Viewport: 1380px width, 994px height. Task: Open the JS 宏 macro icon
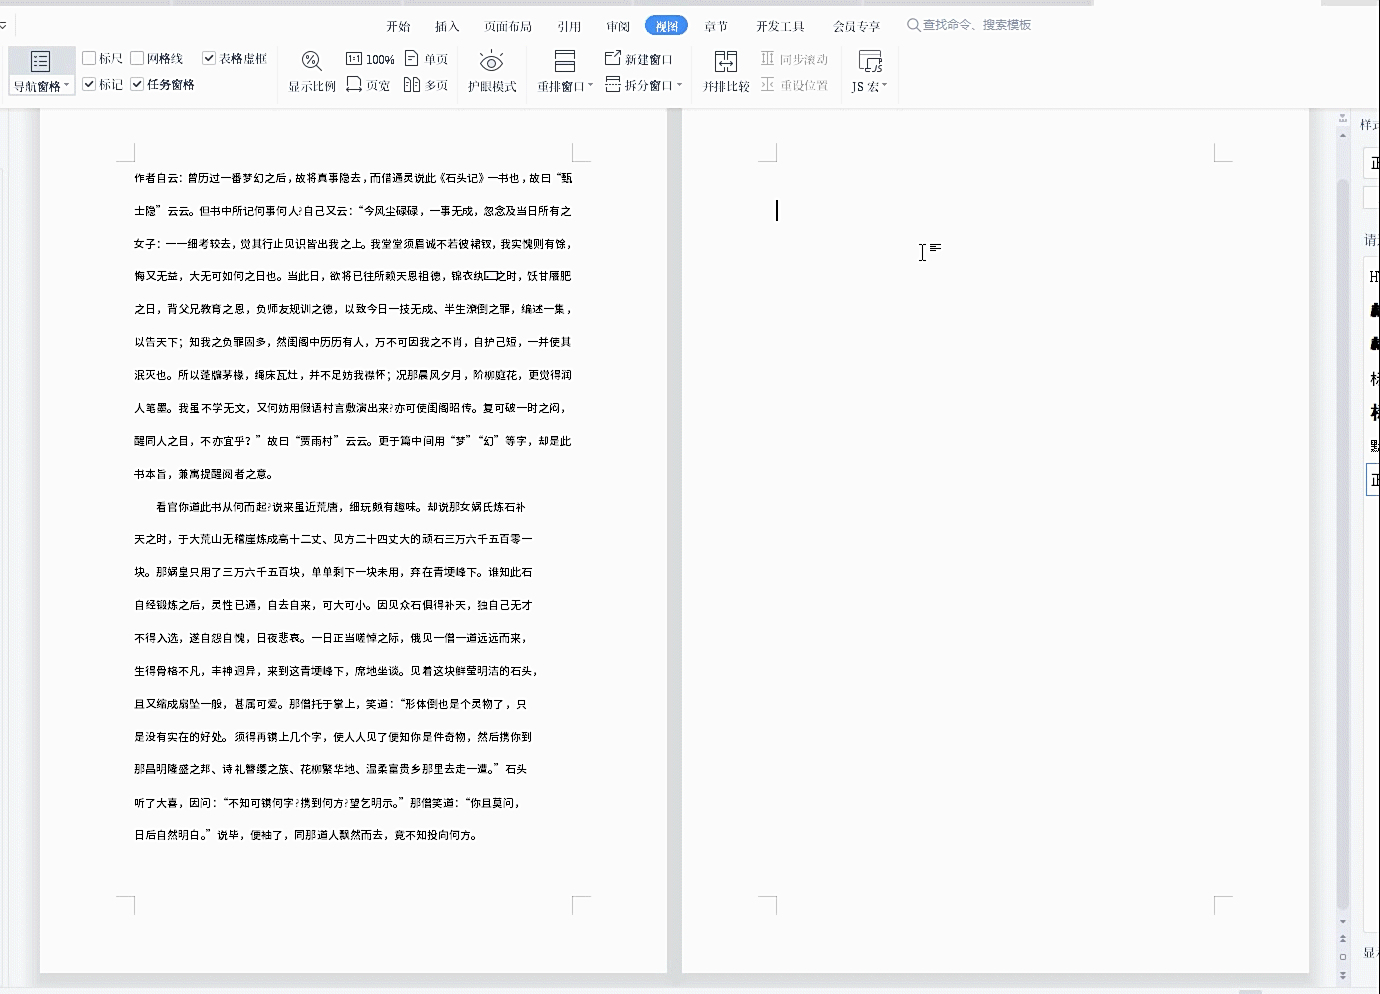point(870,62)
